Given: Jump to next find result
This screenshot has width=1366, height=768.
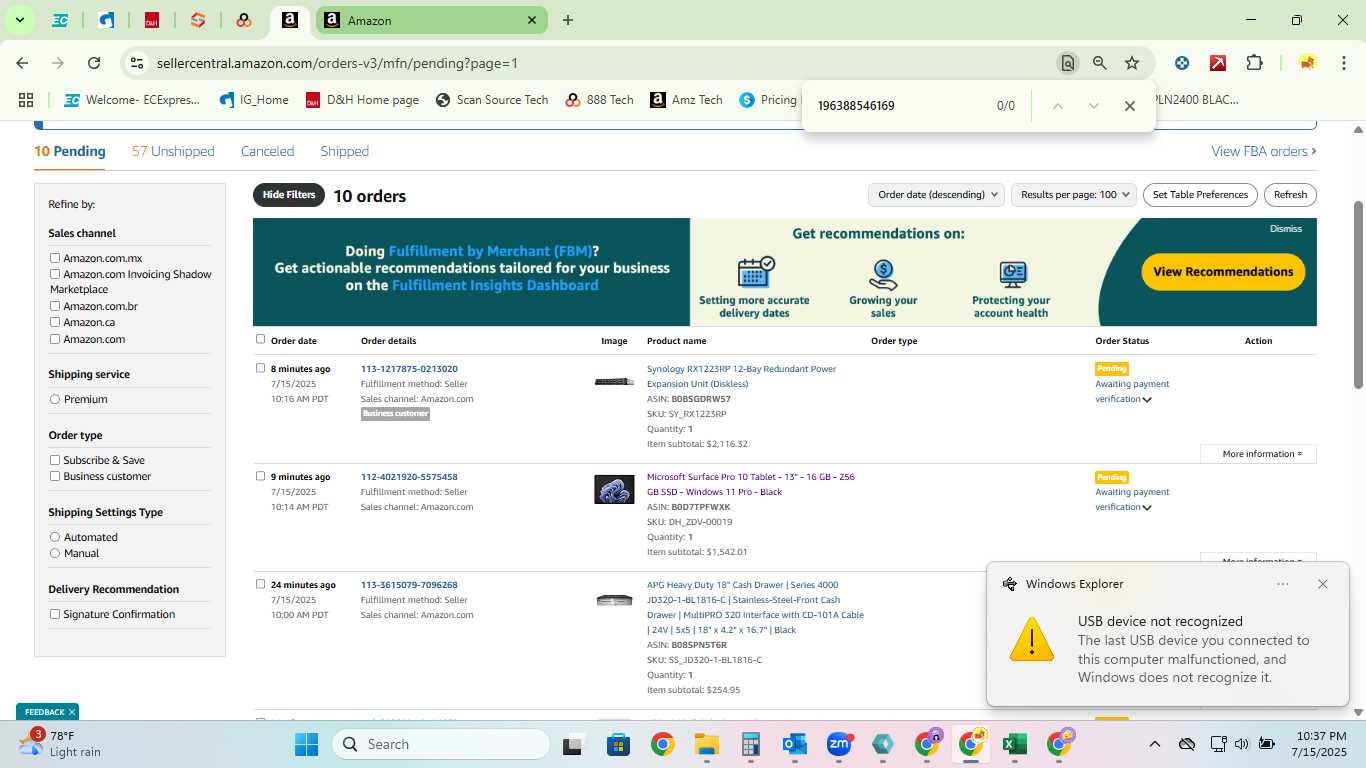Looking at the screenshot, I should click(1094, 106).
